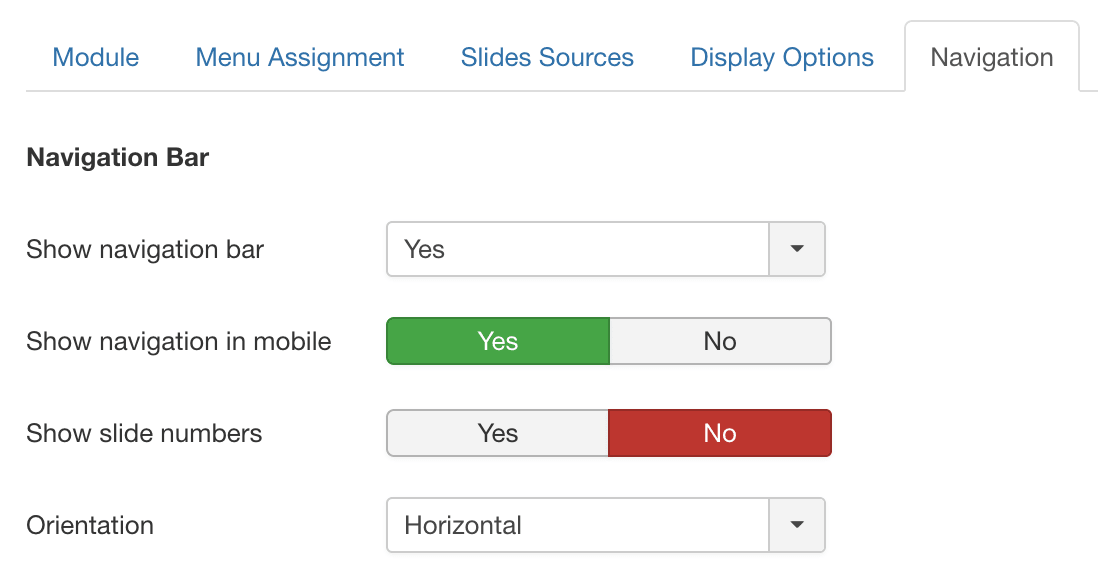Click the Show slide numbers label
The width and height of the screenshot is (1098, 570).
(144, 433)
